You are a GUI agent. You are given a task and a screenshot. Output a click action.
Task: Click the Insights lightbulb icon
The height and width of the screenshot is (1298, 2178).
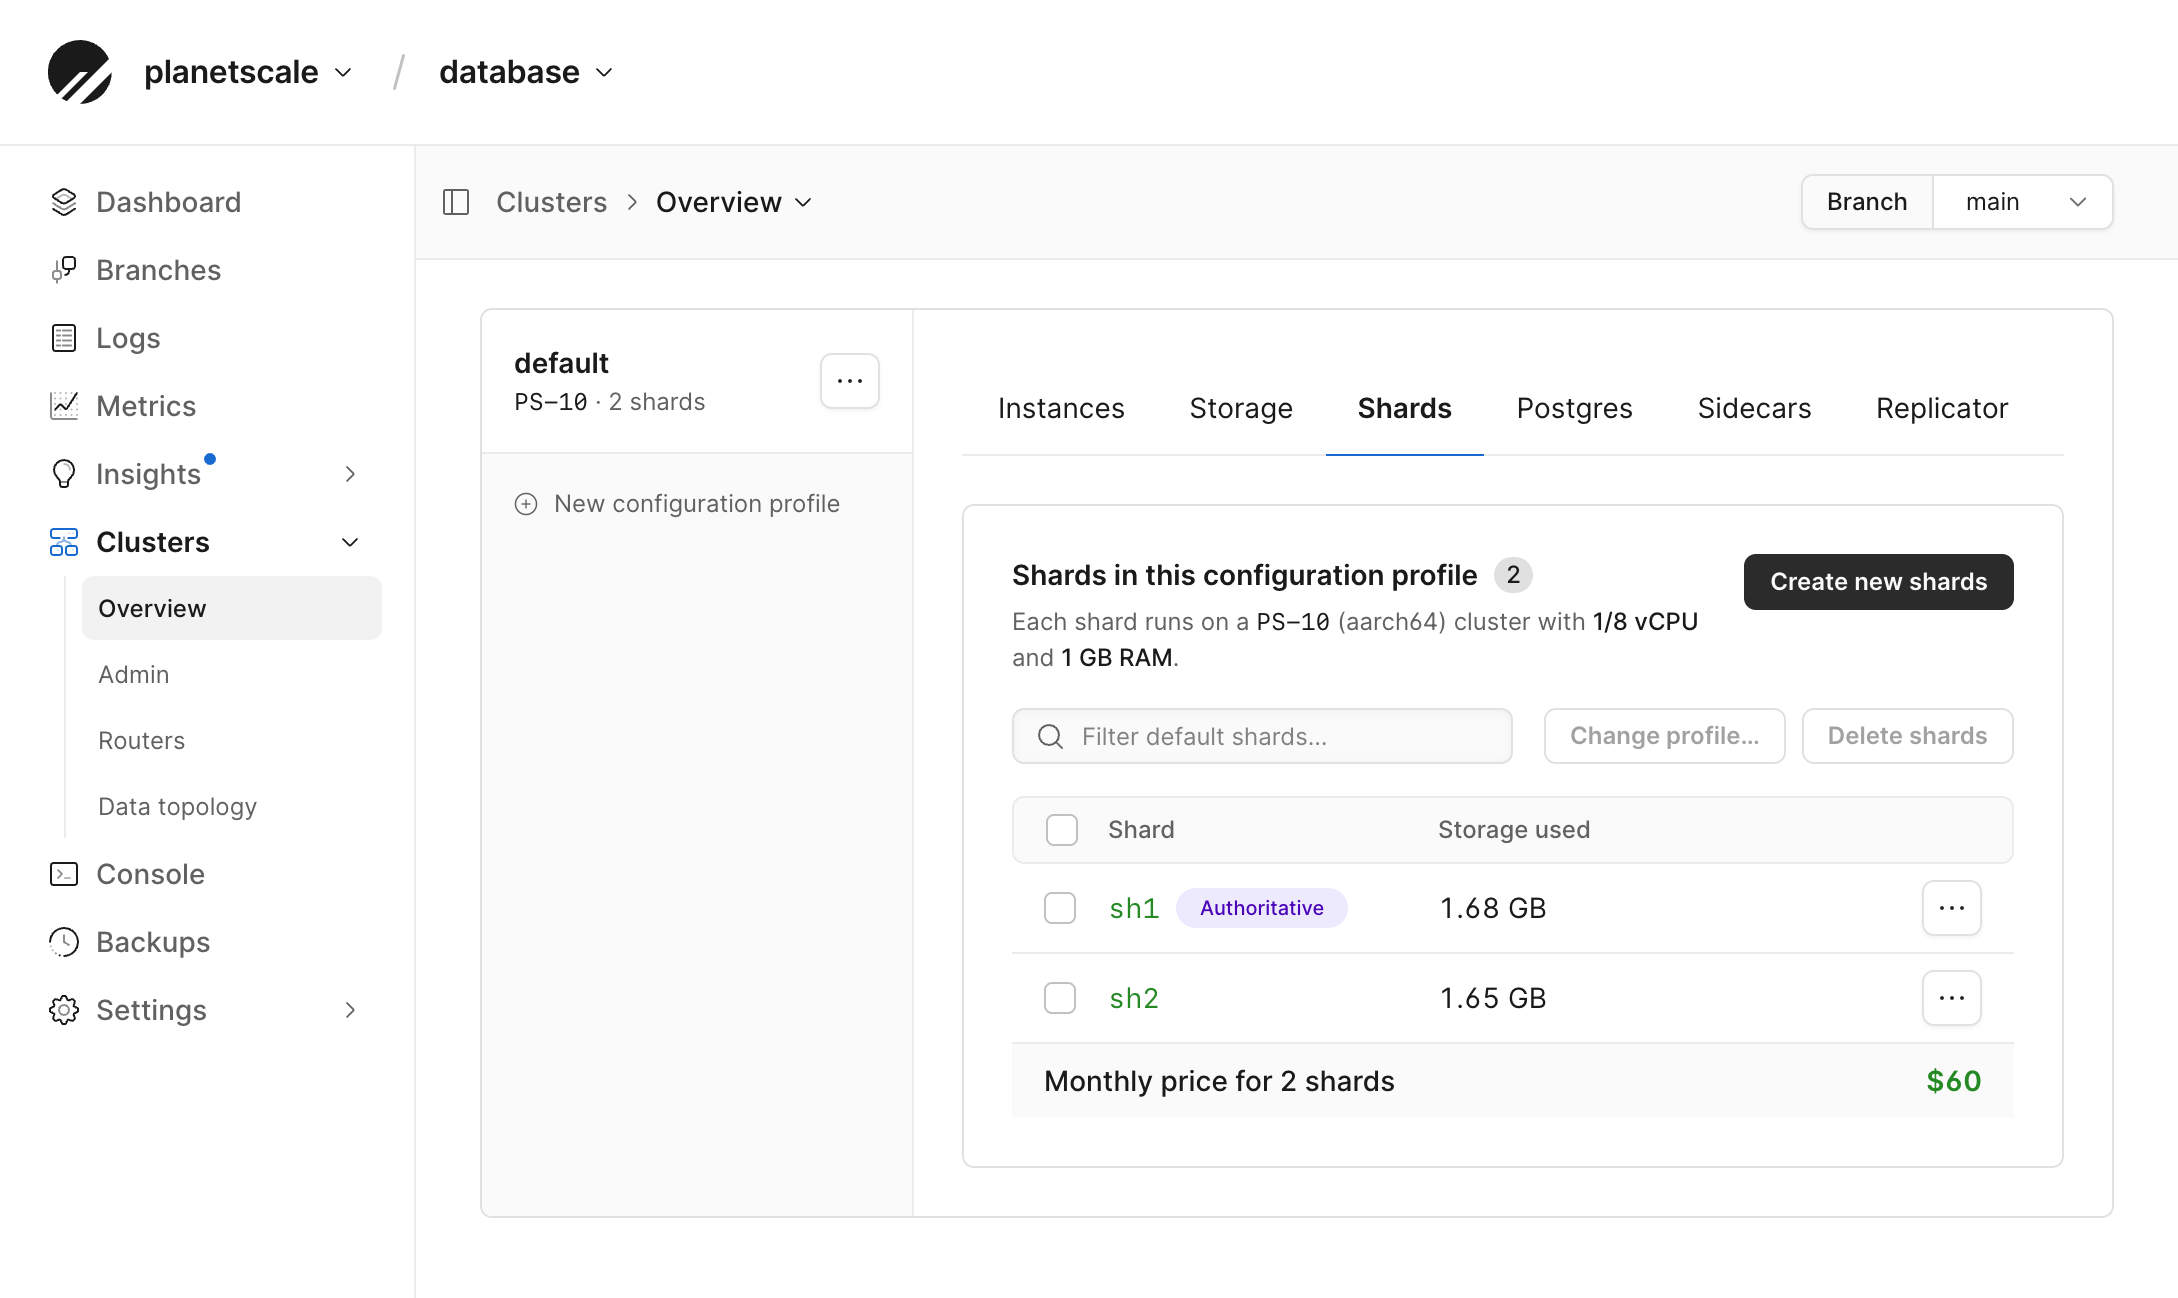(x=64, y=474)
